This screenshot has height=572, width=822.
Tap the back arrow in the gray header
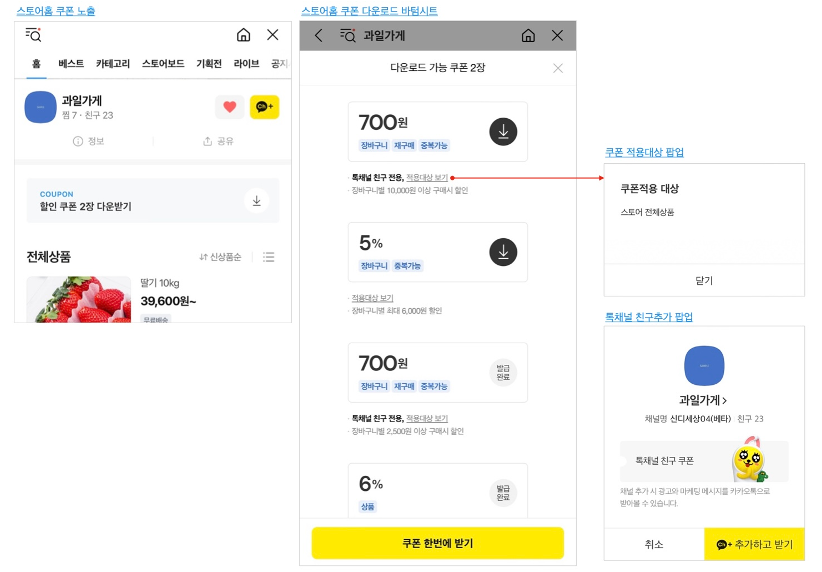[318, 36]
